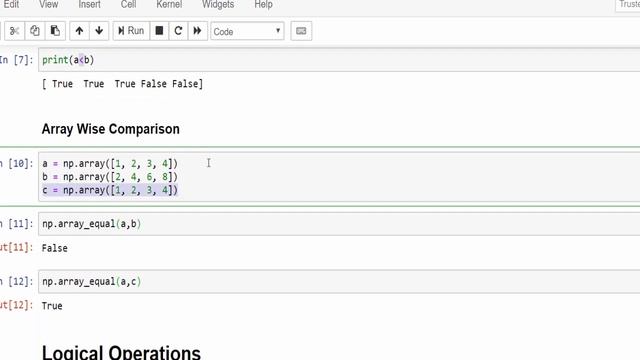The width and height of the screenshot is (640, 360).
Task: Click the line b = np.array([2, 4, 6, 8])
Action: click(110, 177)
